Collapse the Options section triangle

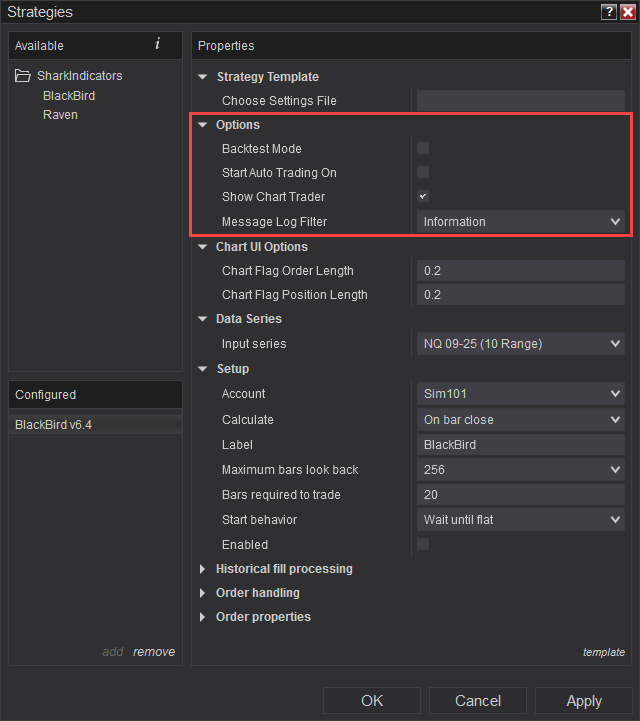coord(202,125)
